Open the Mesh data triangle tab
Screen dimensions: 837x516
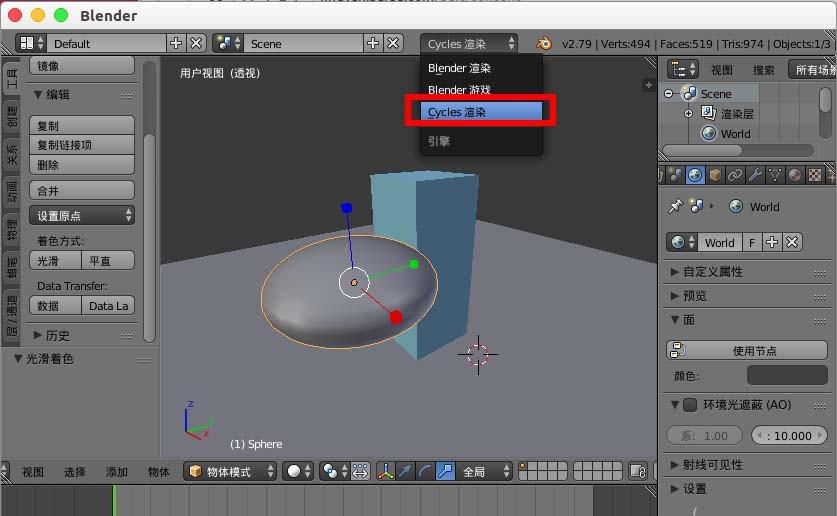tap(775, 175)
